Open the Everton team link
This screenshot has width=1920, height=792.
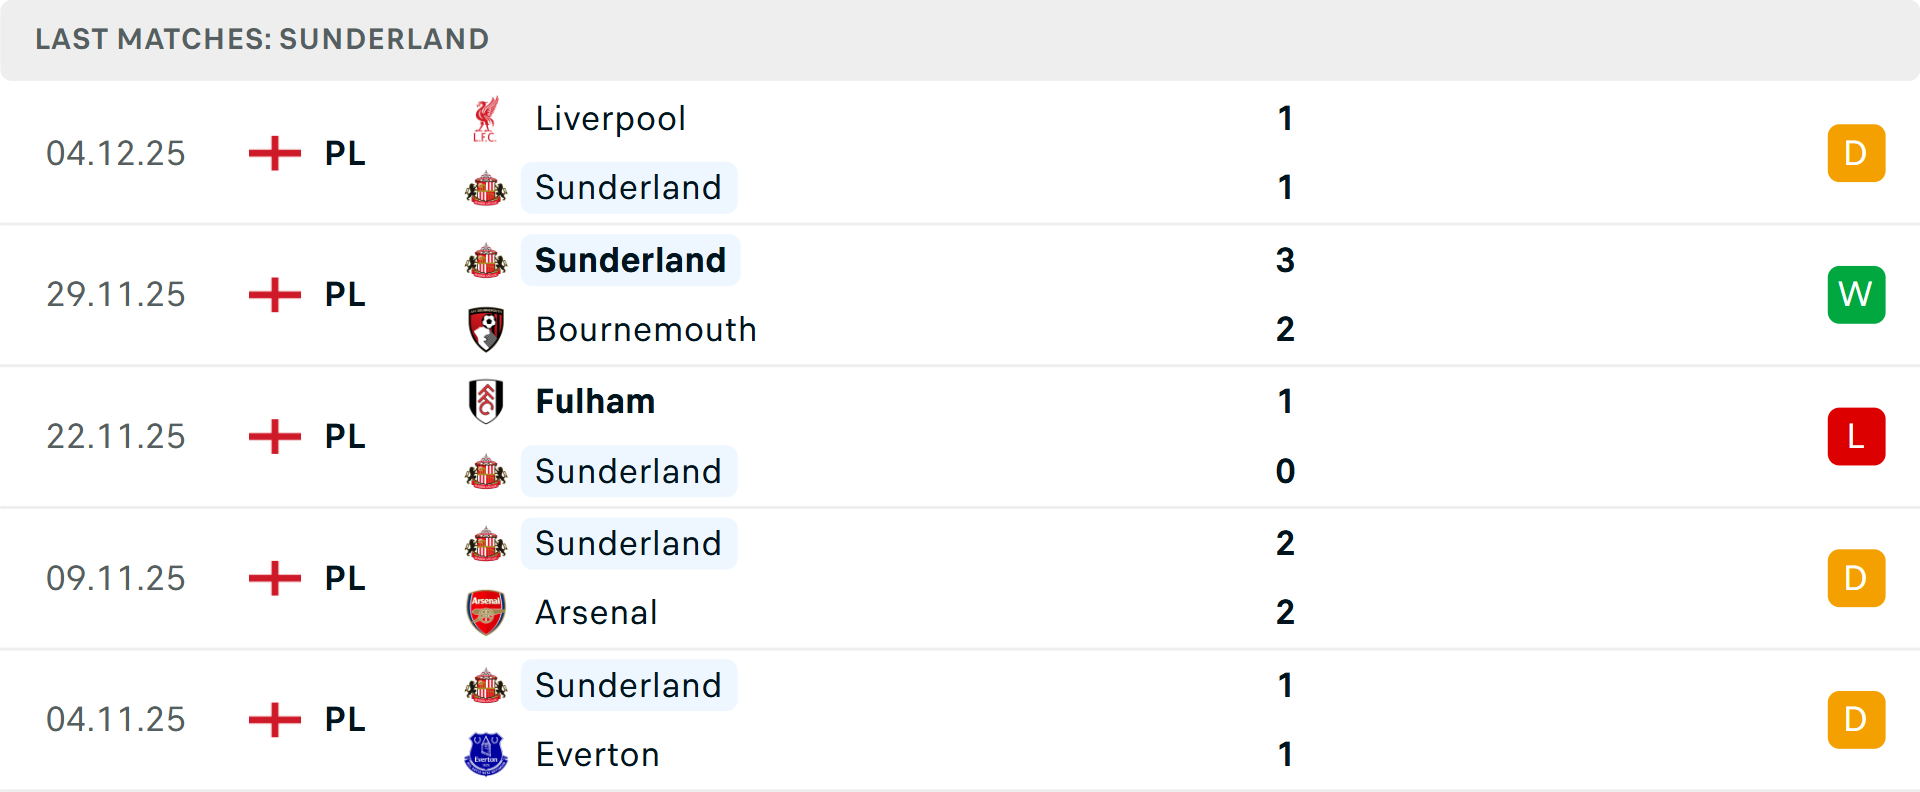(597, 754)
